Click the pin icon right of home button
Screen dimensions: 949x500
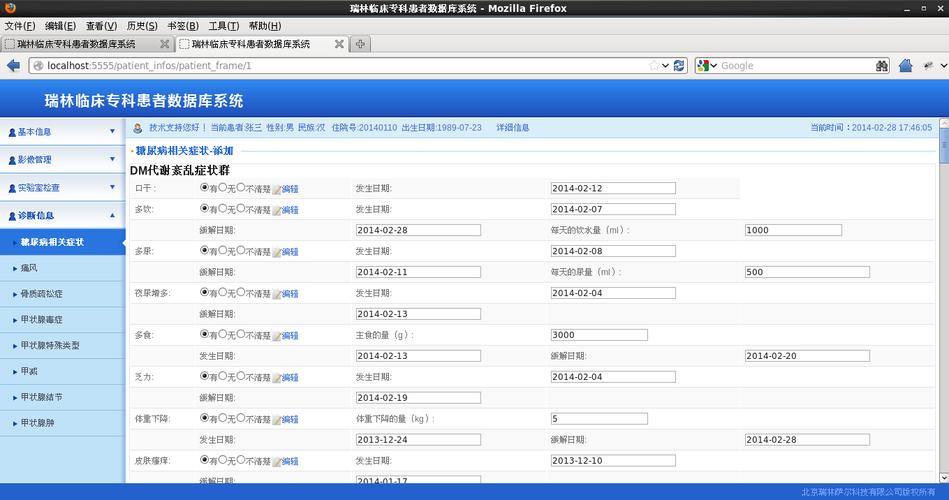928,65
